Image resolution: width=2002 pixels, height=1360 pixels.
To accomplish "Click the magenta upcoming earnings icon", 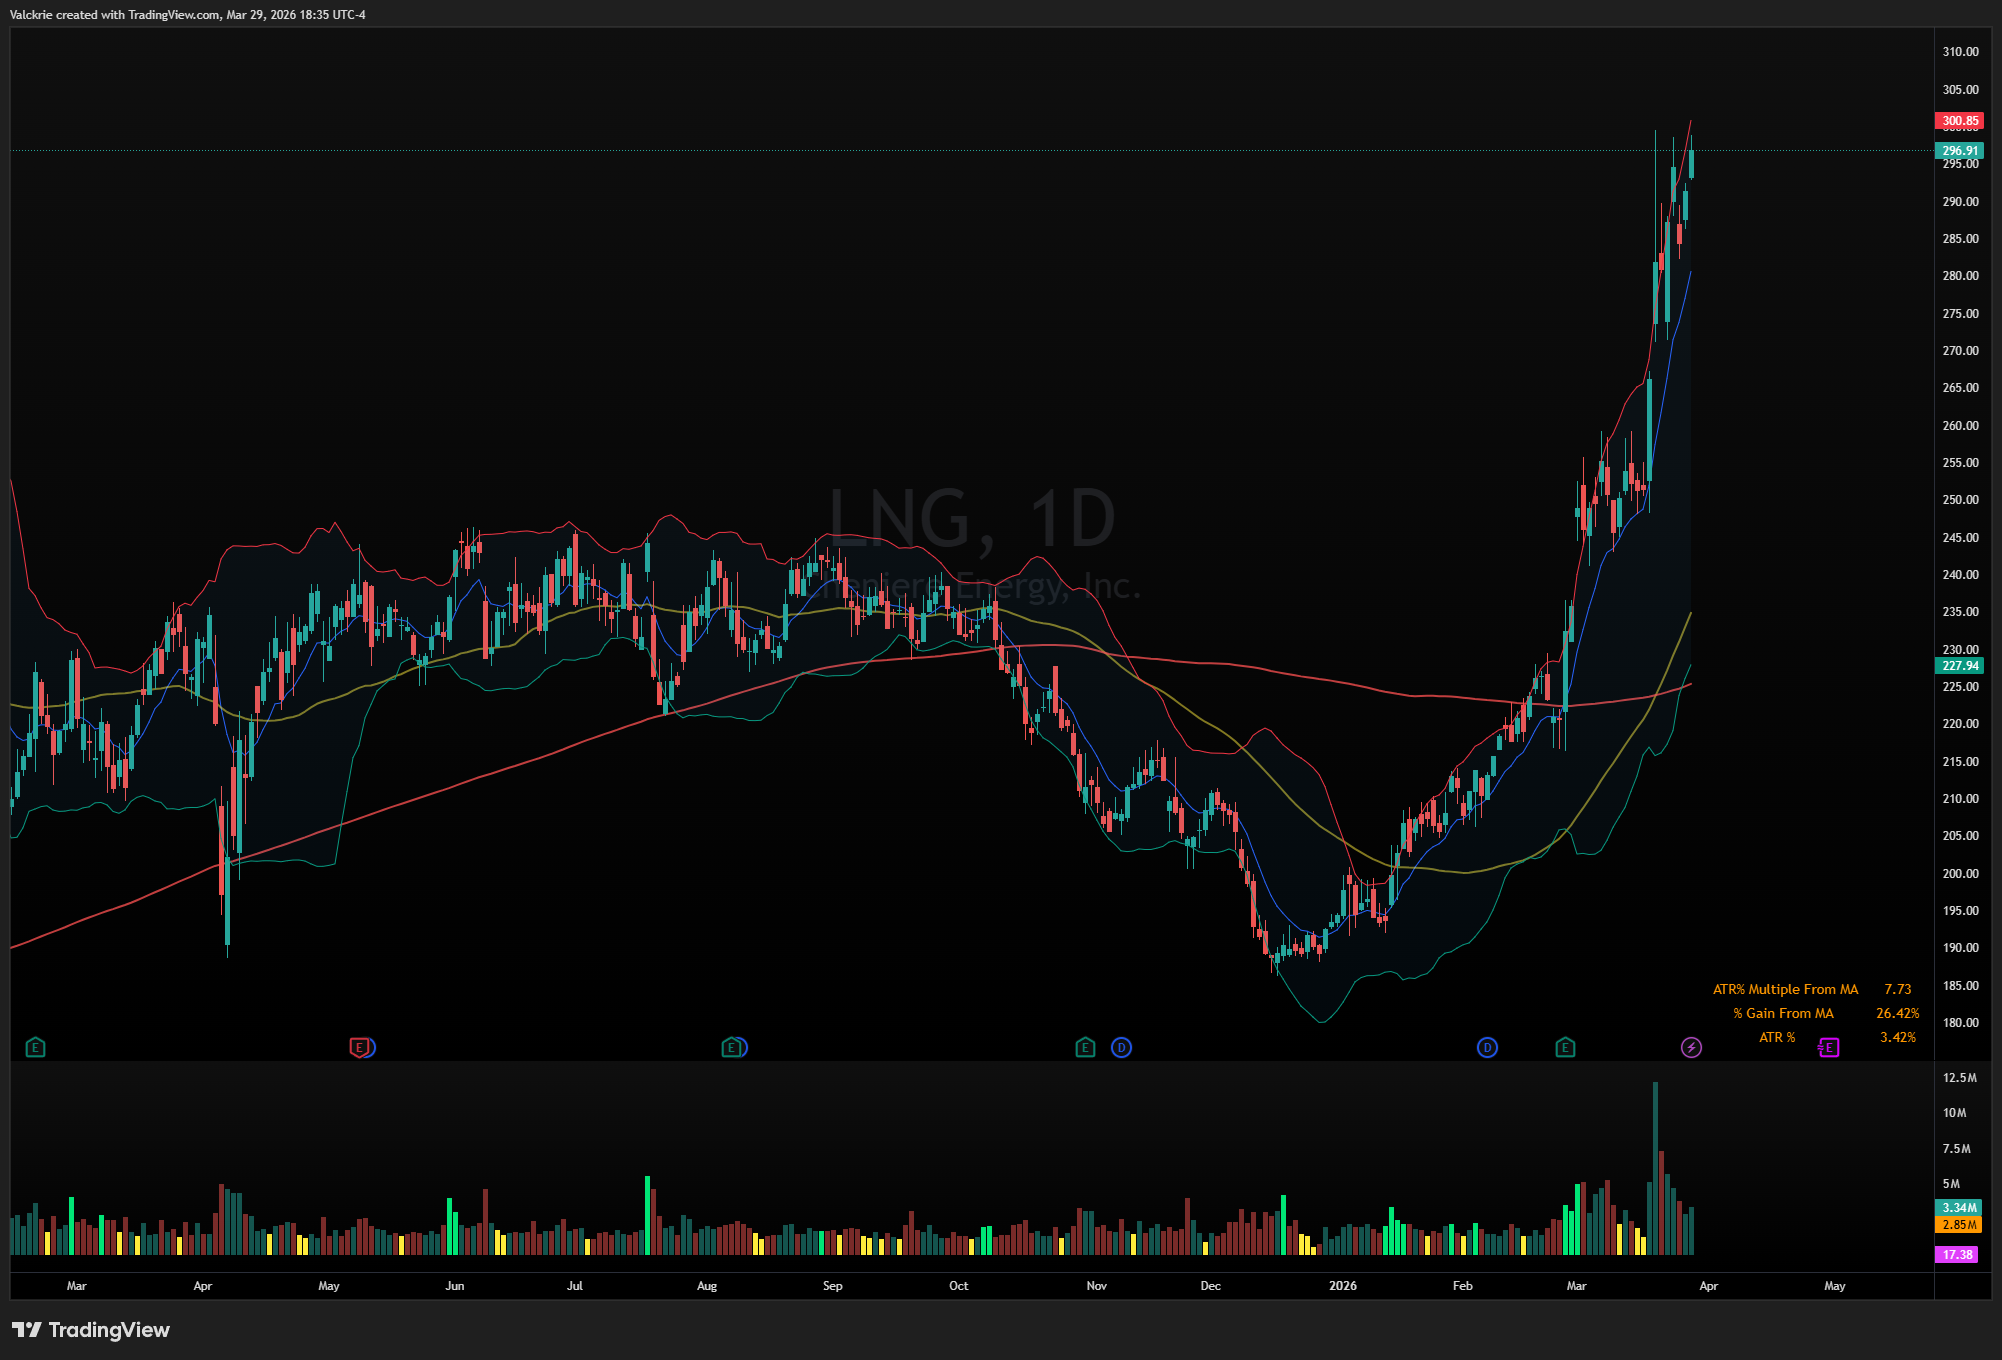I will (x=1829, y=1048).
